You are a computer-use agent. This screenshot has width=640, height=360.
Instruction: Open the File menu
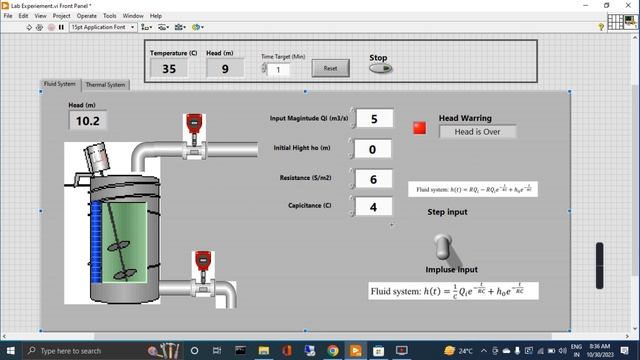[8, 16]
